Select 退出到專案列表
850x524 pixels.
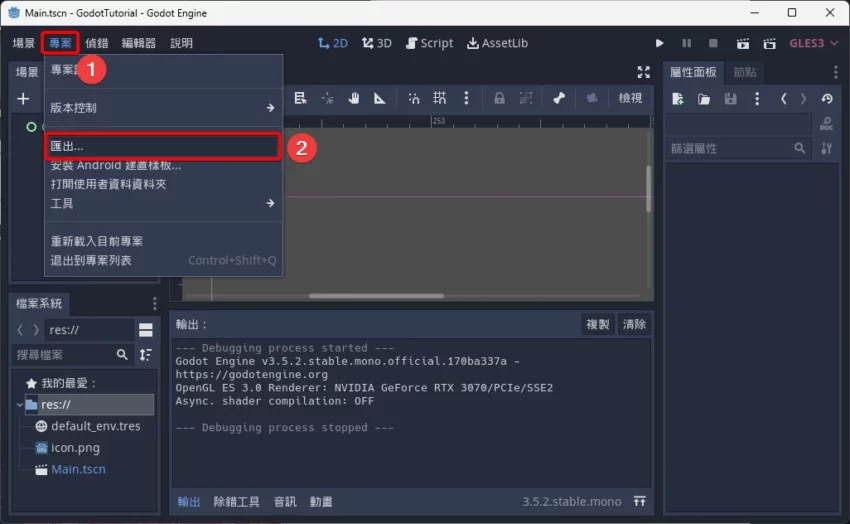pyautogui.click(x=163, y=260)
